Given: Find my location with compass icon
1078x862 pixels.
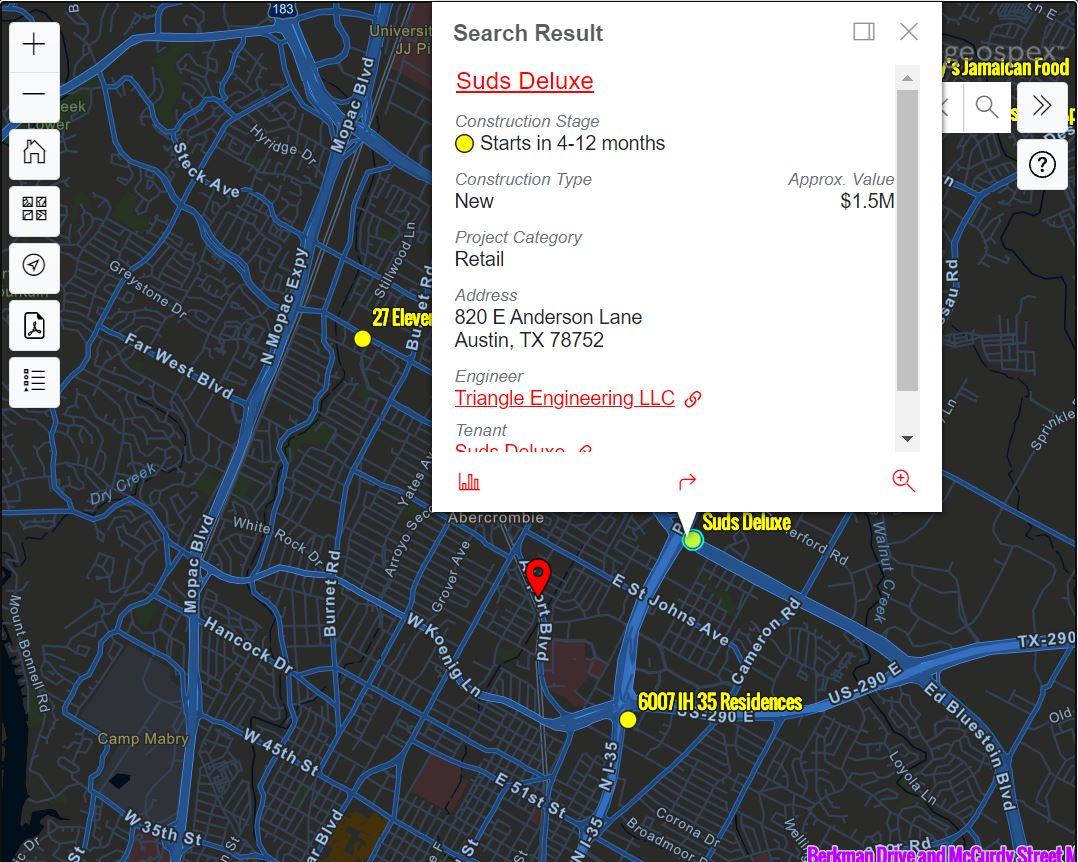Looking at the screenshot, I should coord(34,267).
